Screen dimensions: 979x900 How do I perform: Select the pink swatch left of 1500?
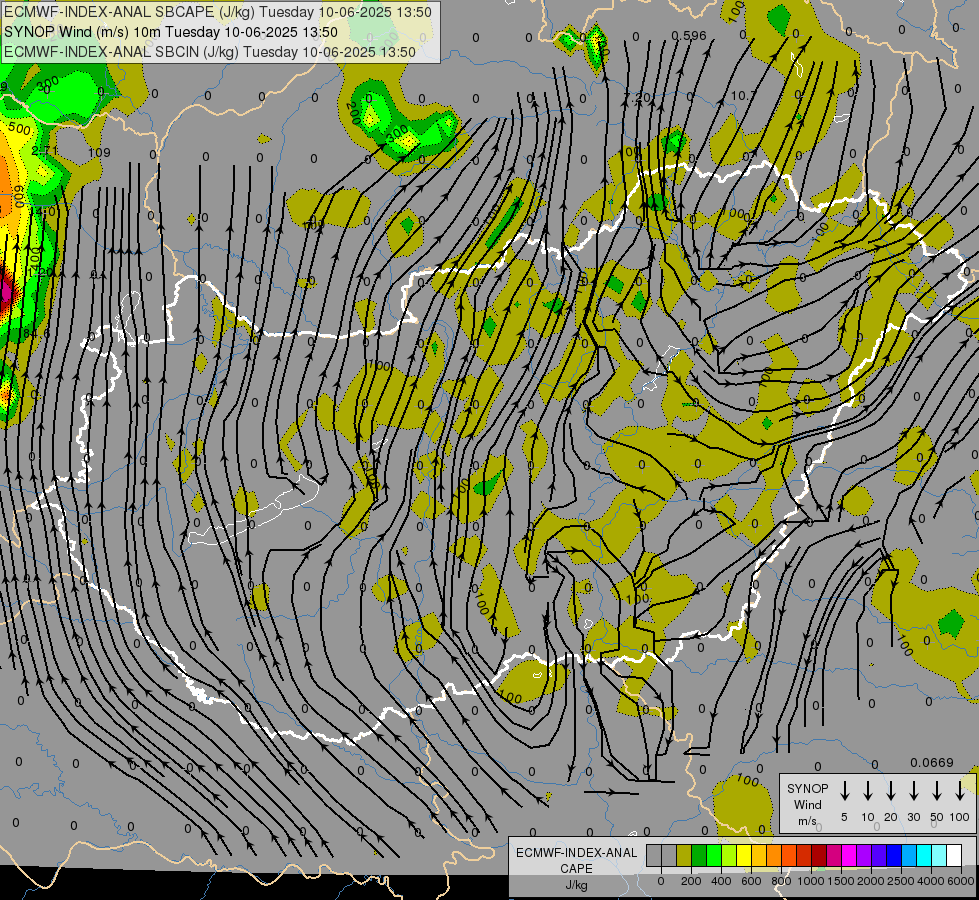(834, 855)
